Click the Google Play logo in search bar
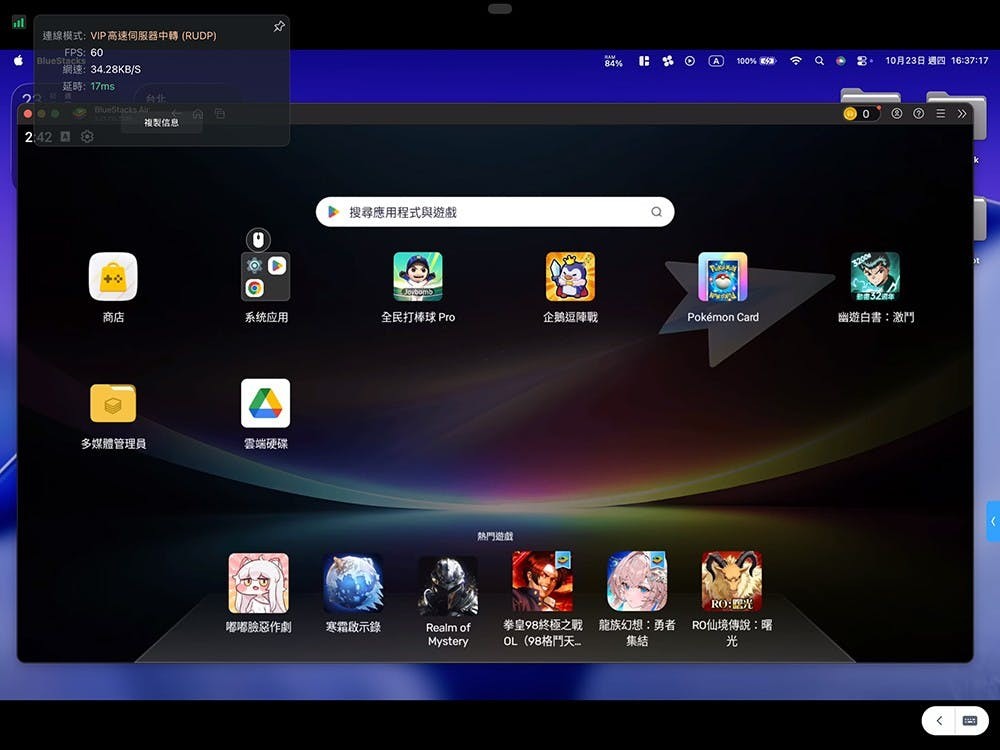Viewport: 1000px width, 750px height. (333, 212)
